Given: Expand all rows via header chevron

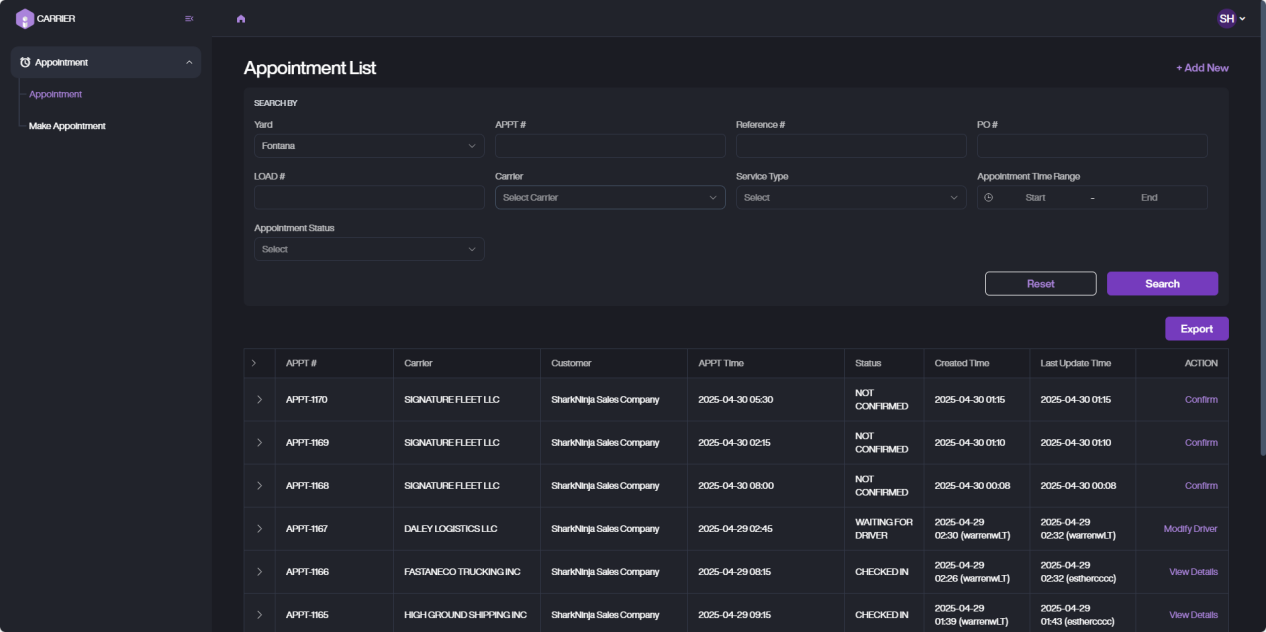Looking at the screenshot, I should pyautogui.click(x=254, y=363).
